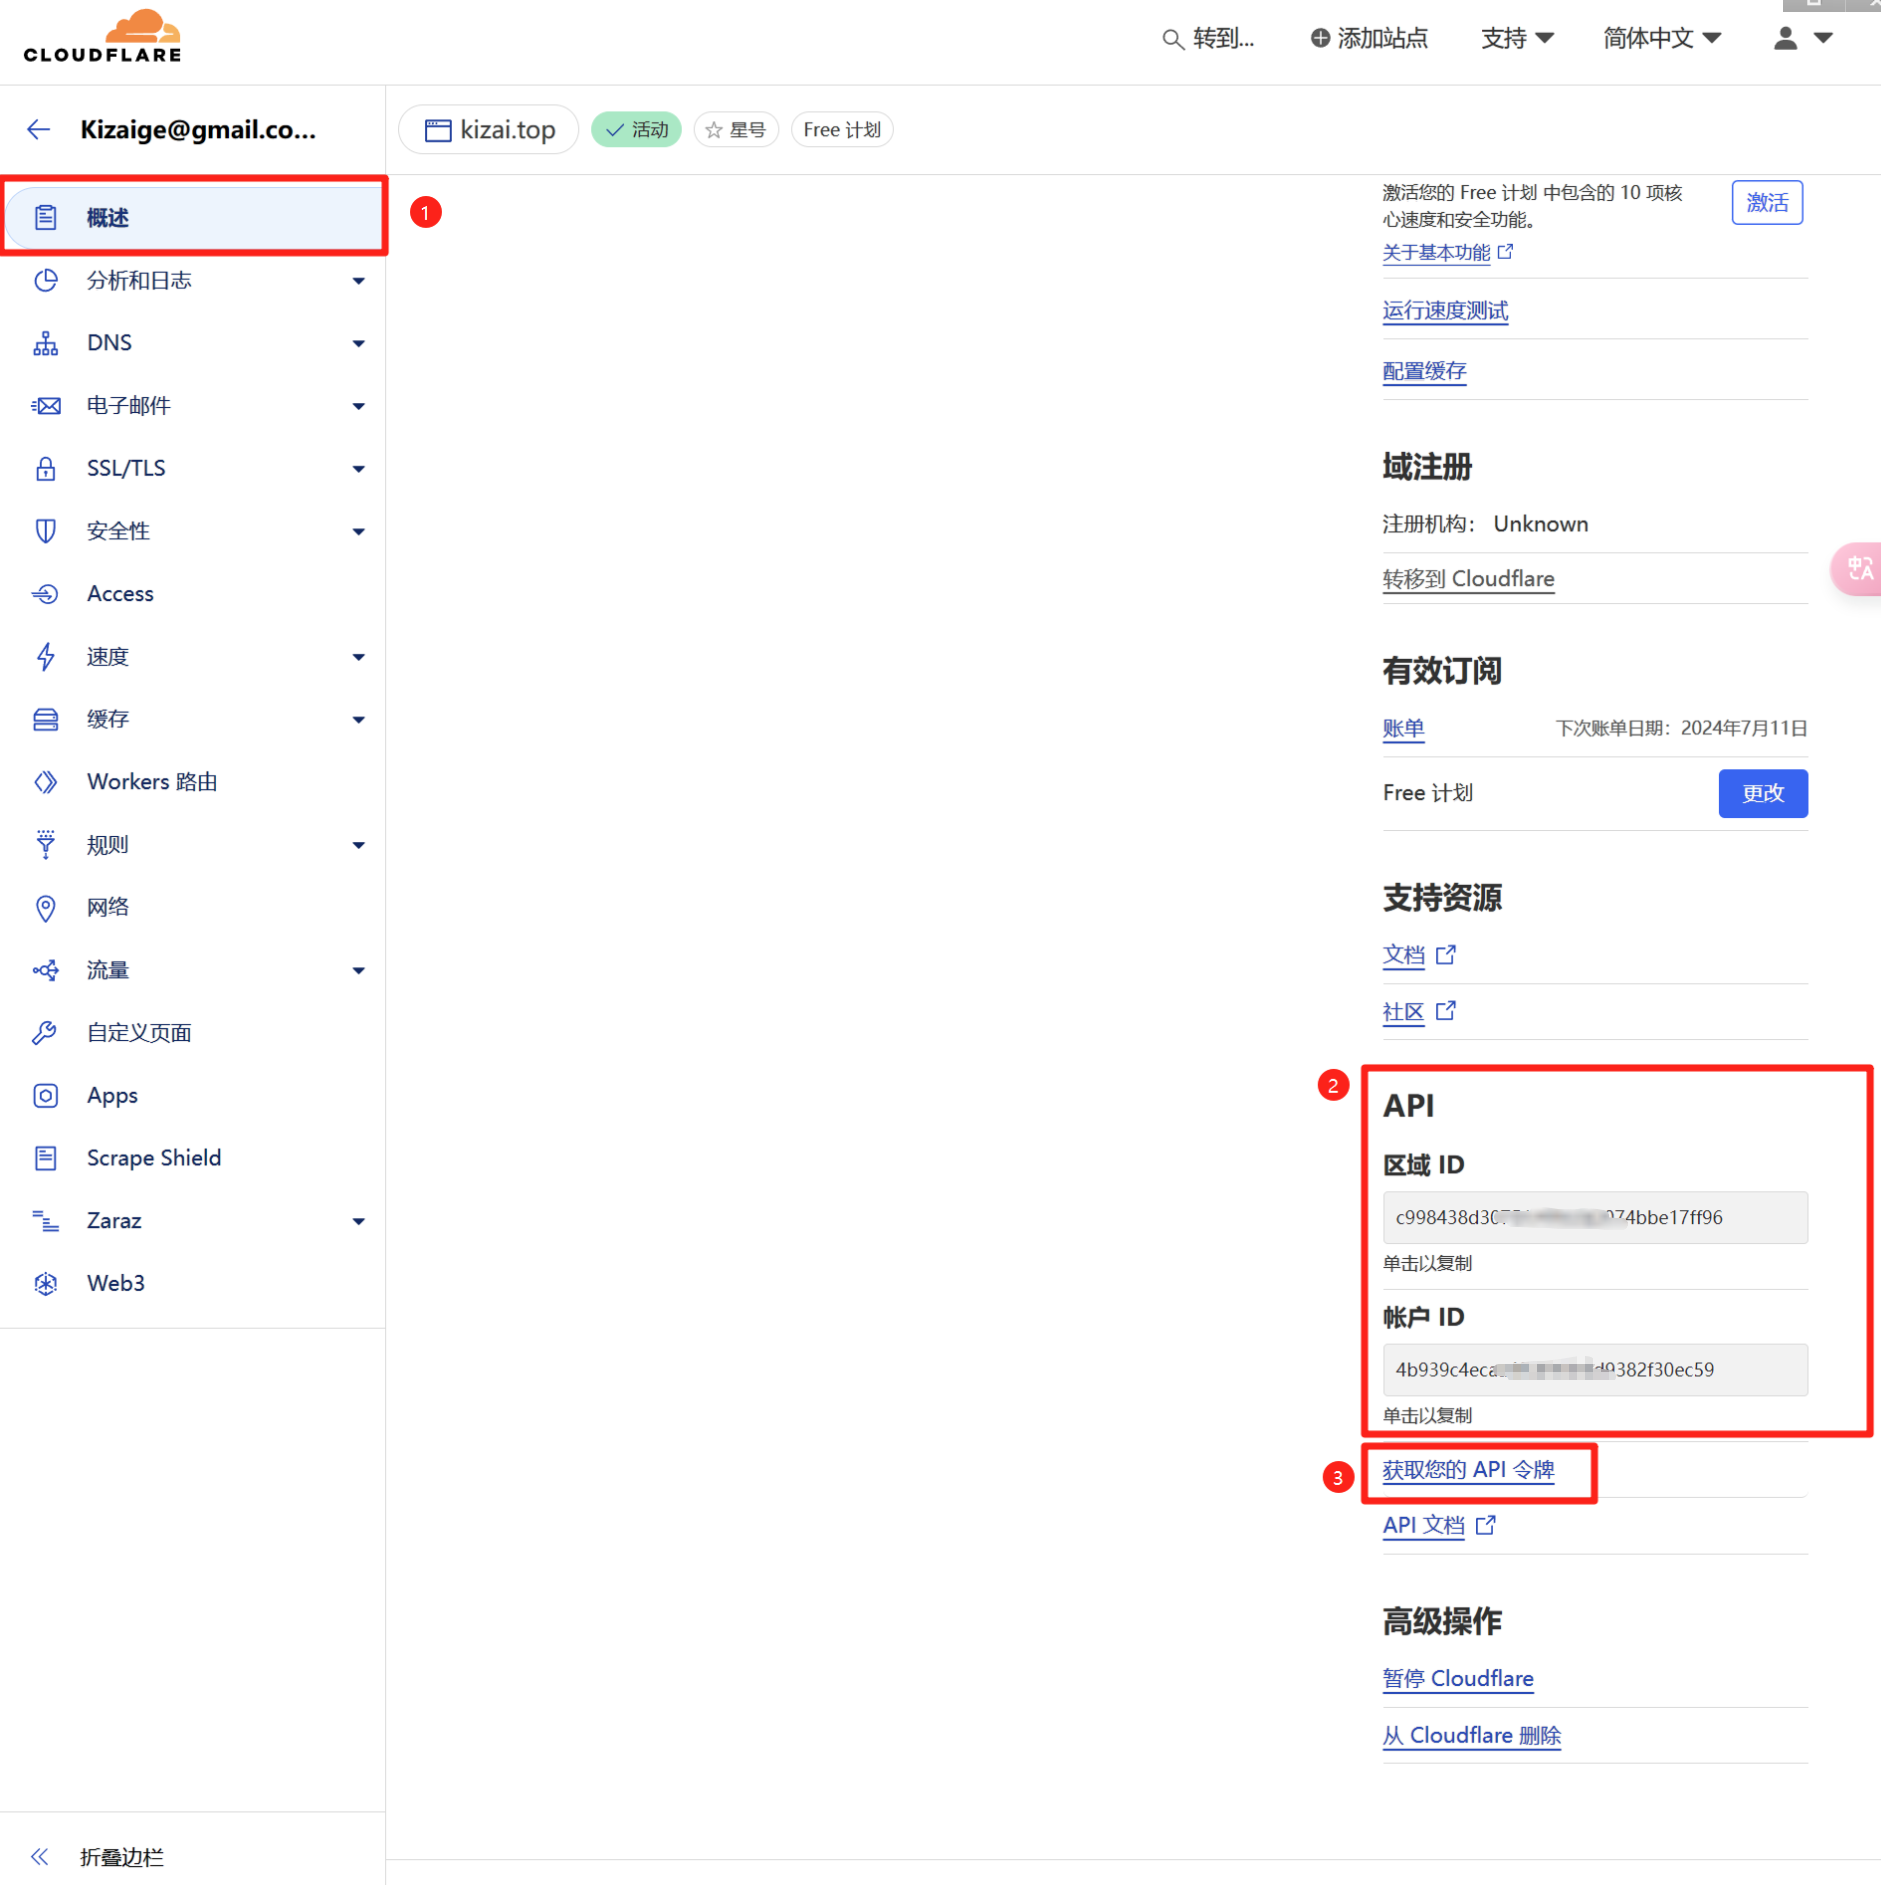Click the SSL/TLS lock icon
Screen dimensions: 1881x1885
point(45,468)
